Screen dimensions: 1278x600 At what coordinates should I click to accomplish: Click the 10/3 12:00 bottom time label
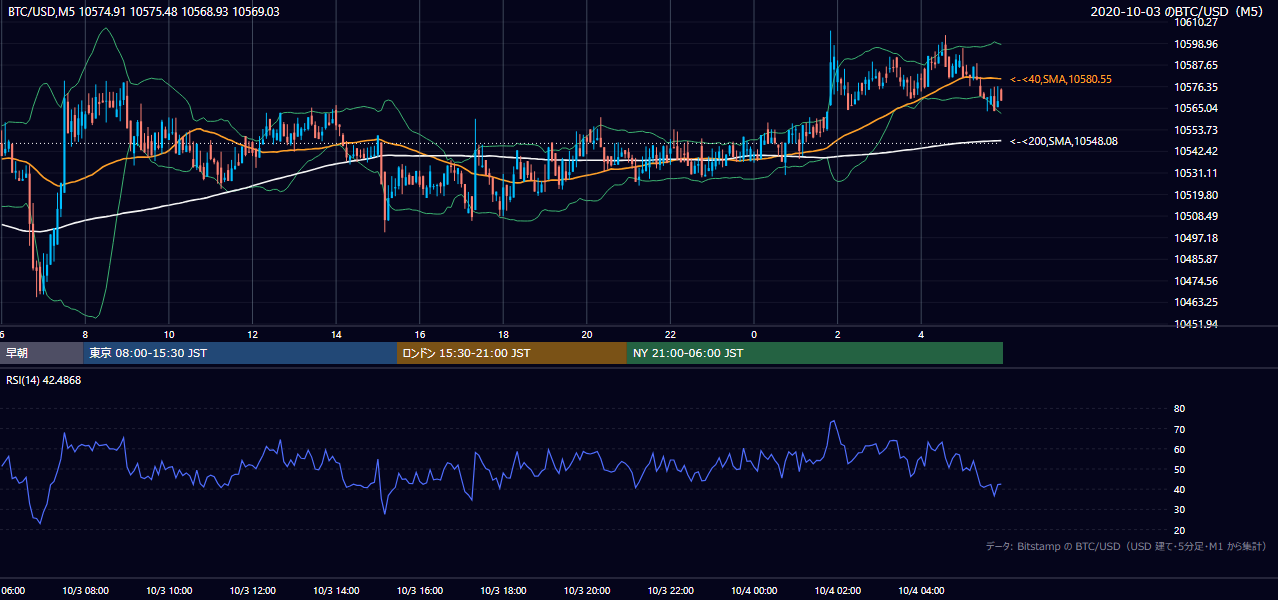pyautogui.click(x=252, y=591)
